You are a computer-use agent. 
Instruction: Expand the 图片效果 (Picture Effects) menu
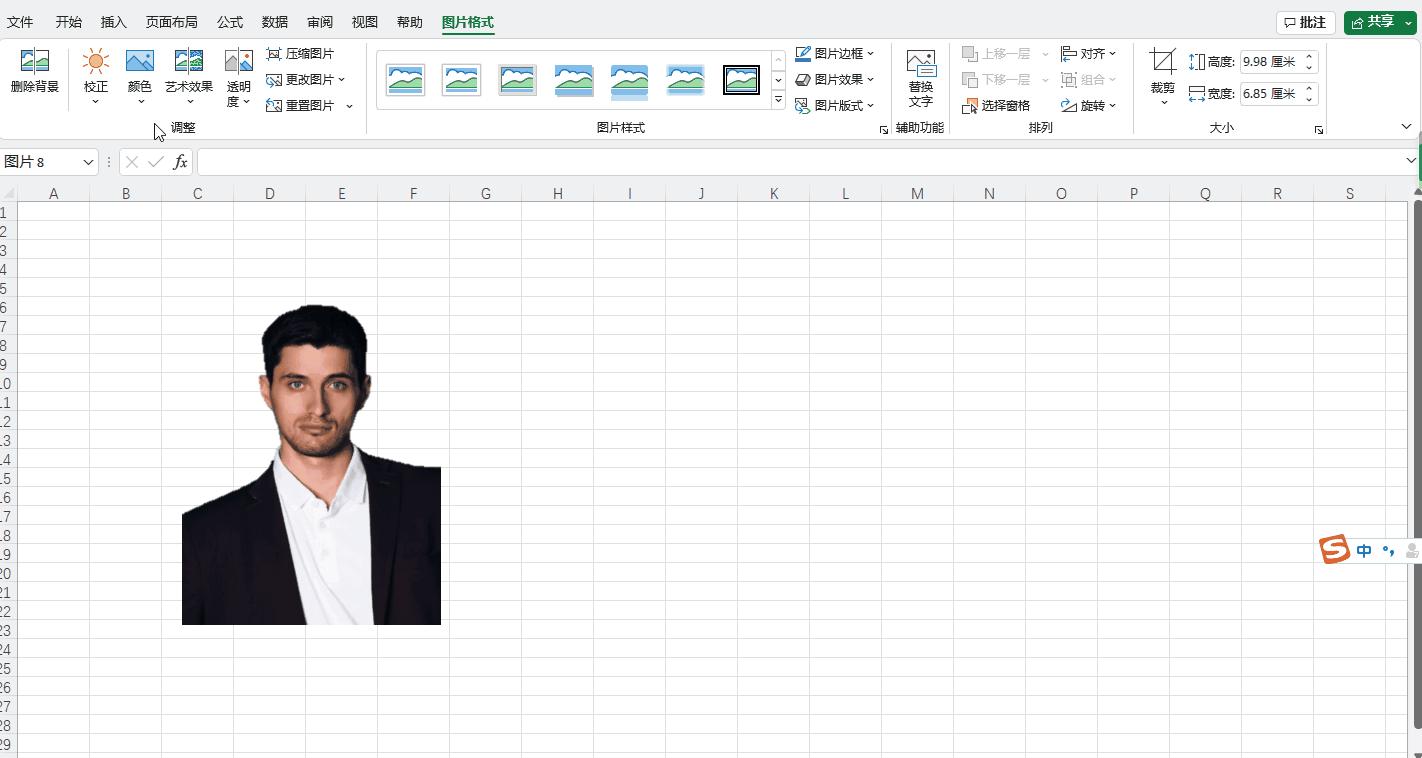(836, 79)
